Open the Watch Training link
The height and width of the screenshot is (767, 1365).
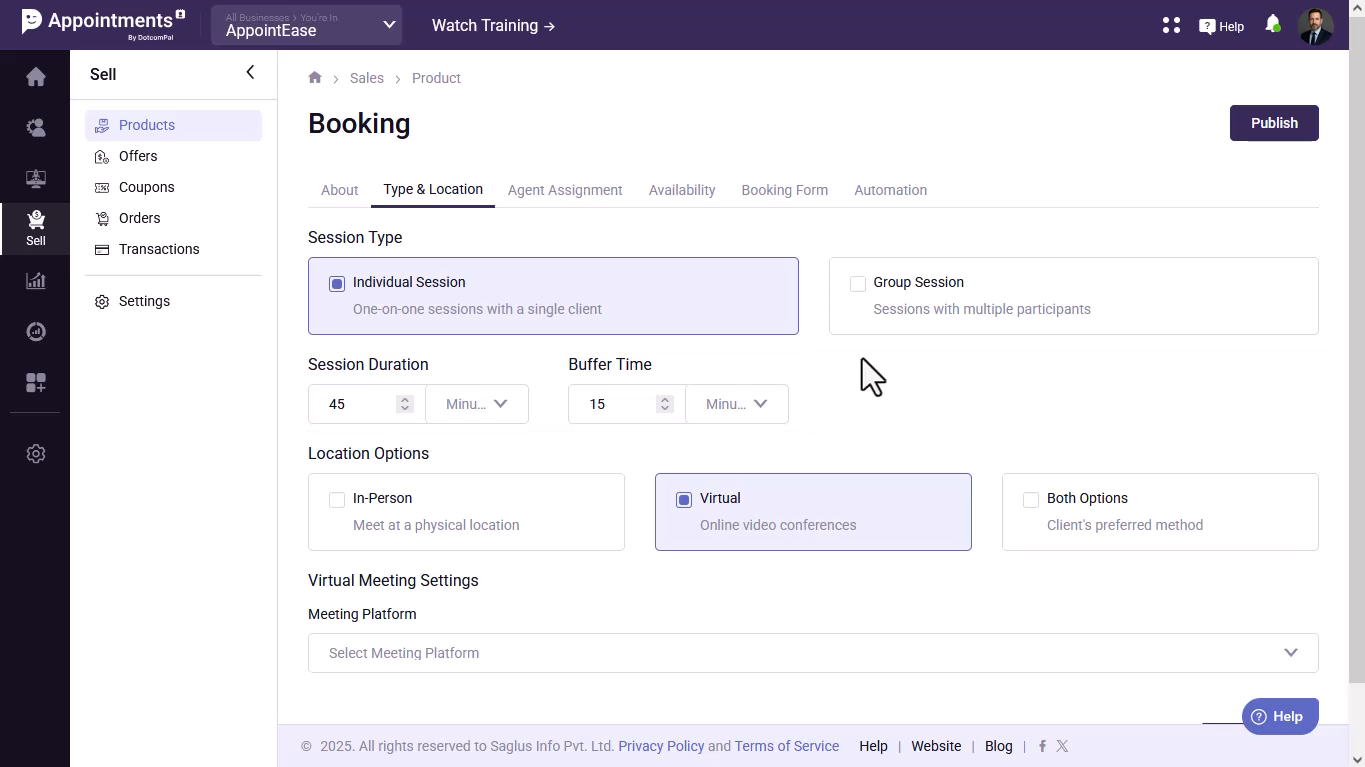493,26
